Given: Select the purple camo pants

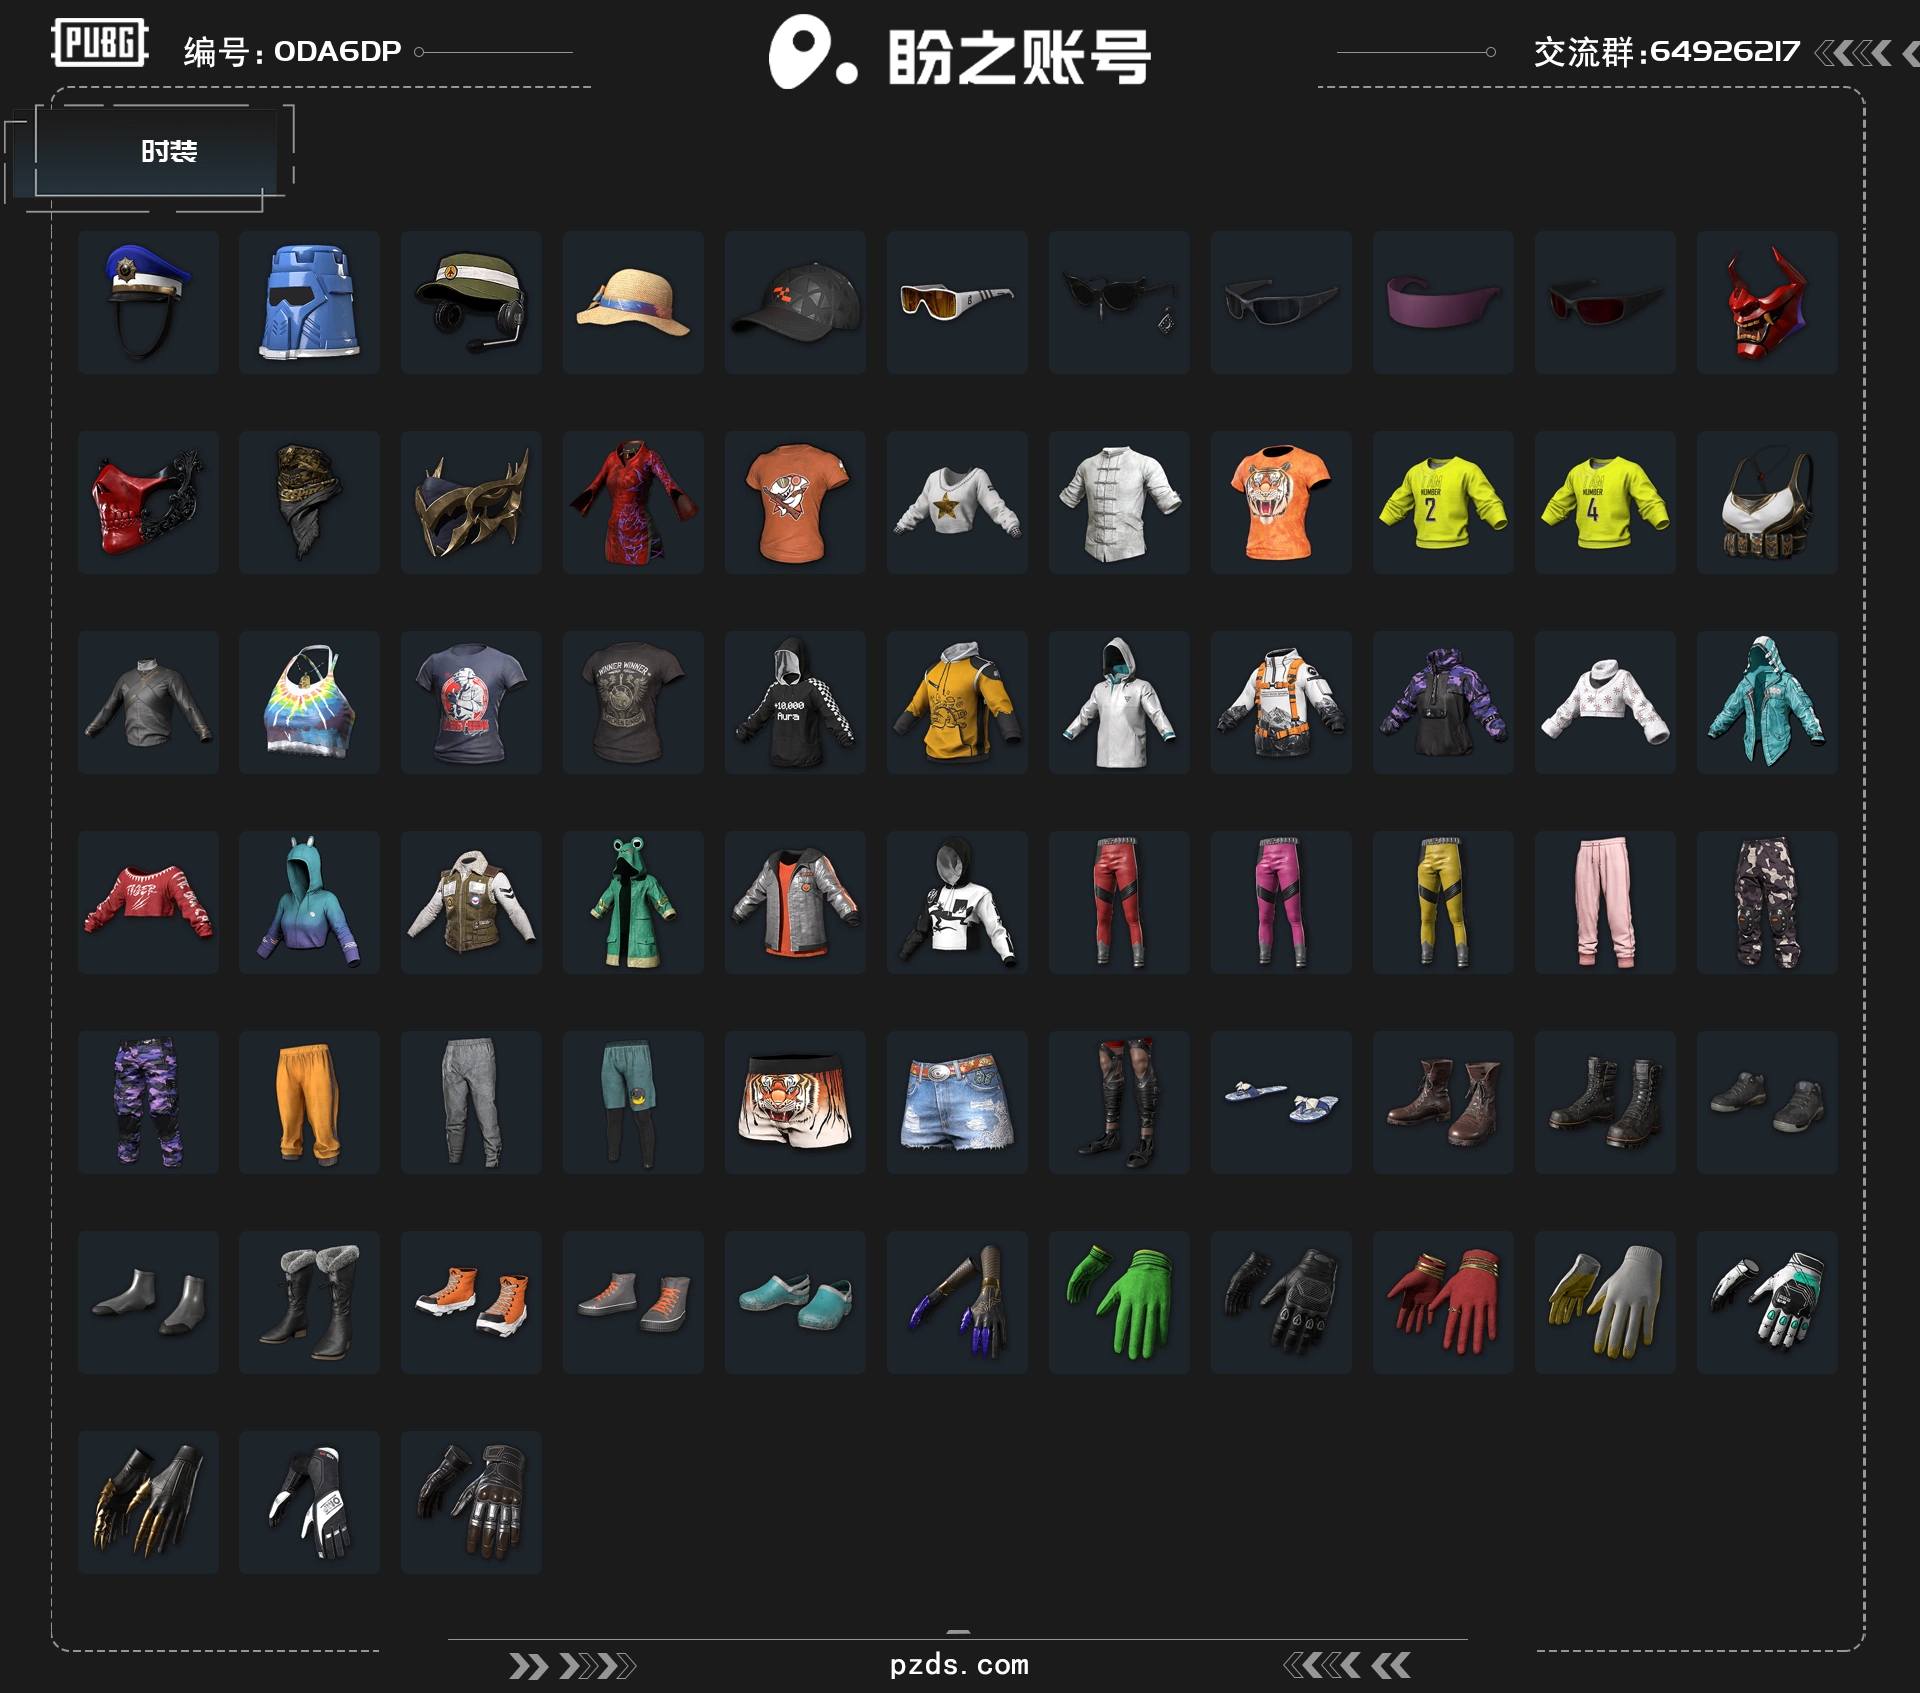Looking at the screenshot, I should (x=148, y=1102).
